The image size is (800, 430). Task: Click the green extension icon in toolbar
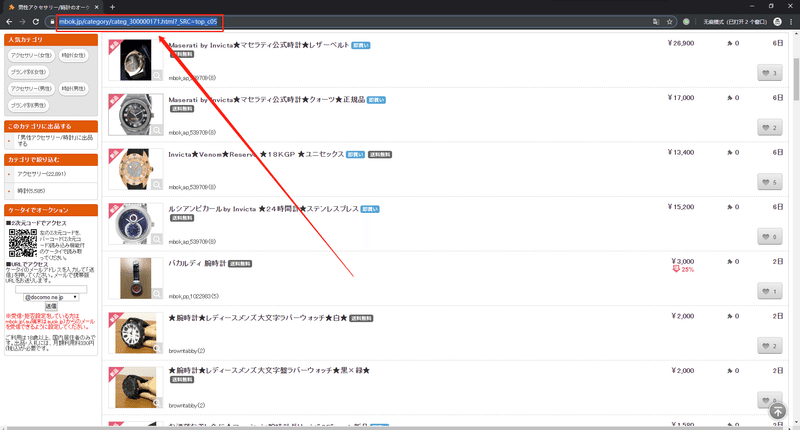click(686, 21)
